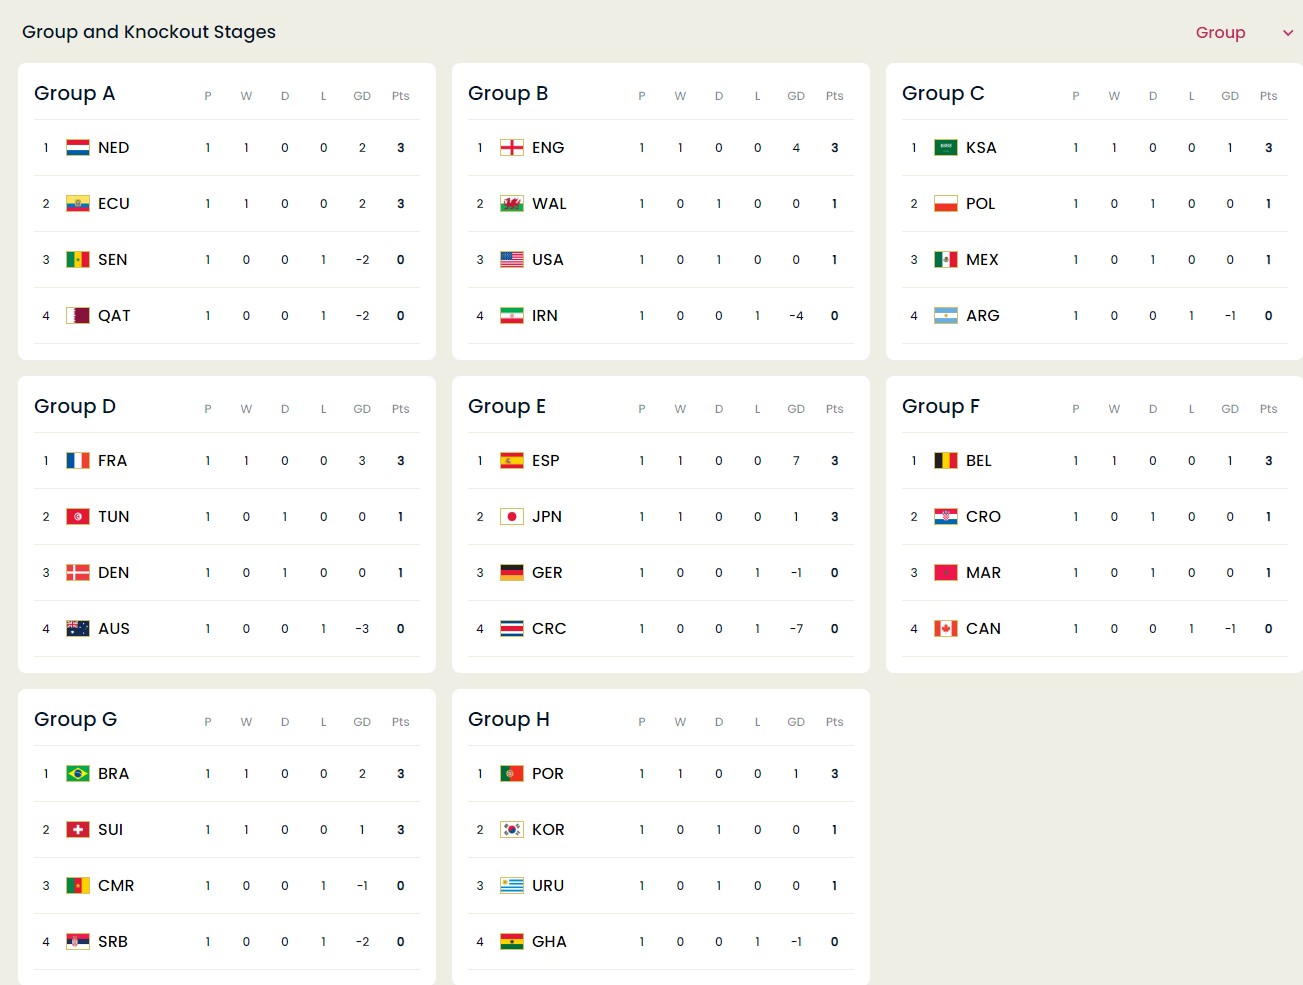Screen dimensions: 1303x985
Task: Click the GD column header in Group F
Action: tap(1230, 409)
